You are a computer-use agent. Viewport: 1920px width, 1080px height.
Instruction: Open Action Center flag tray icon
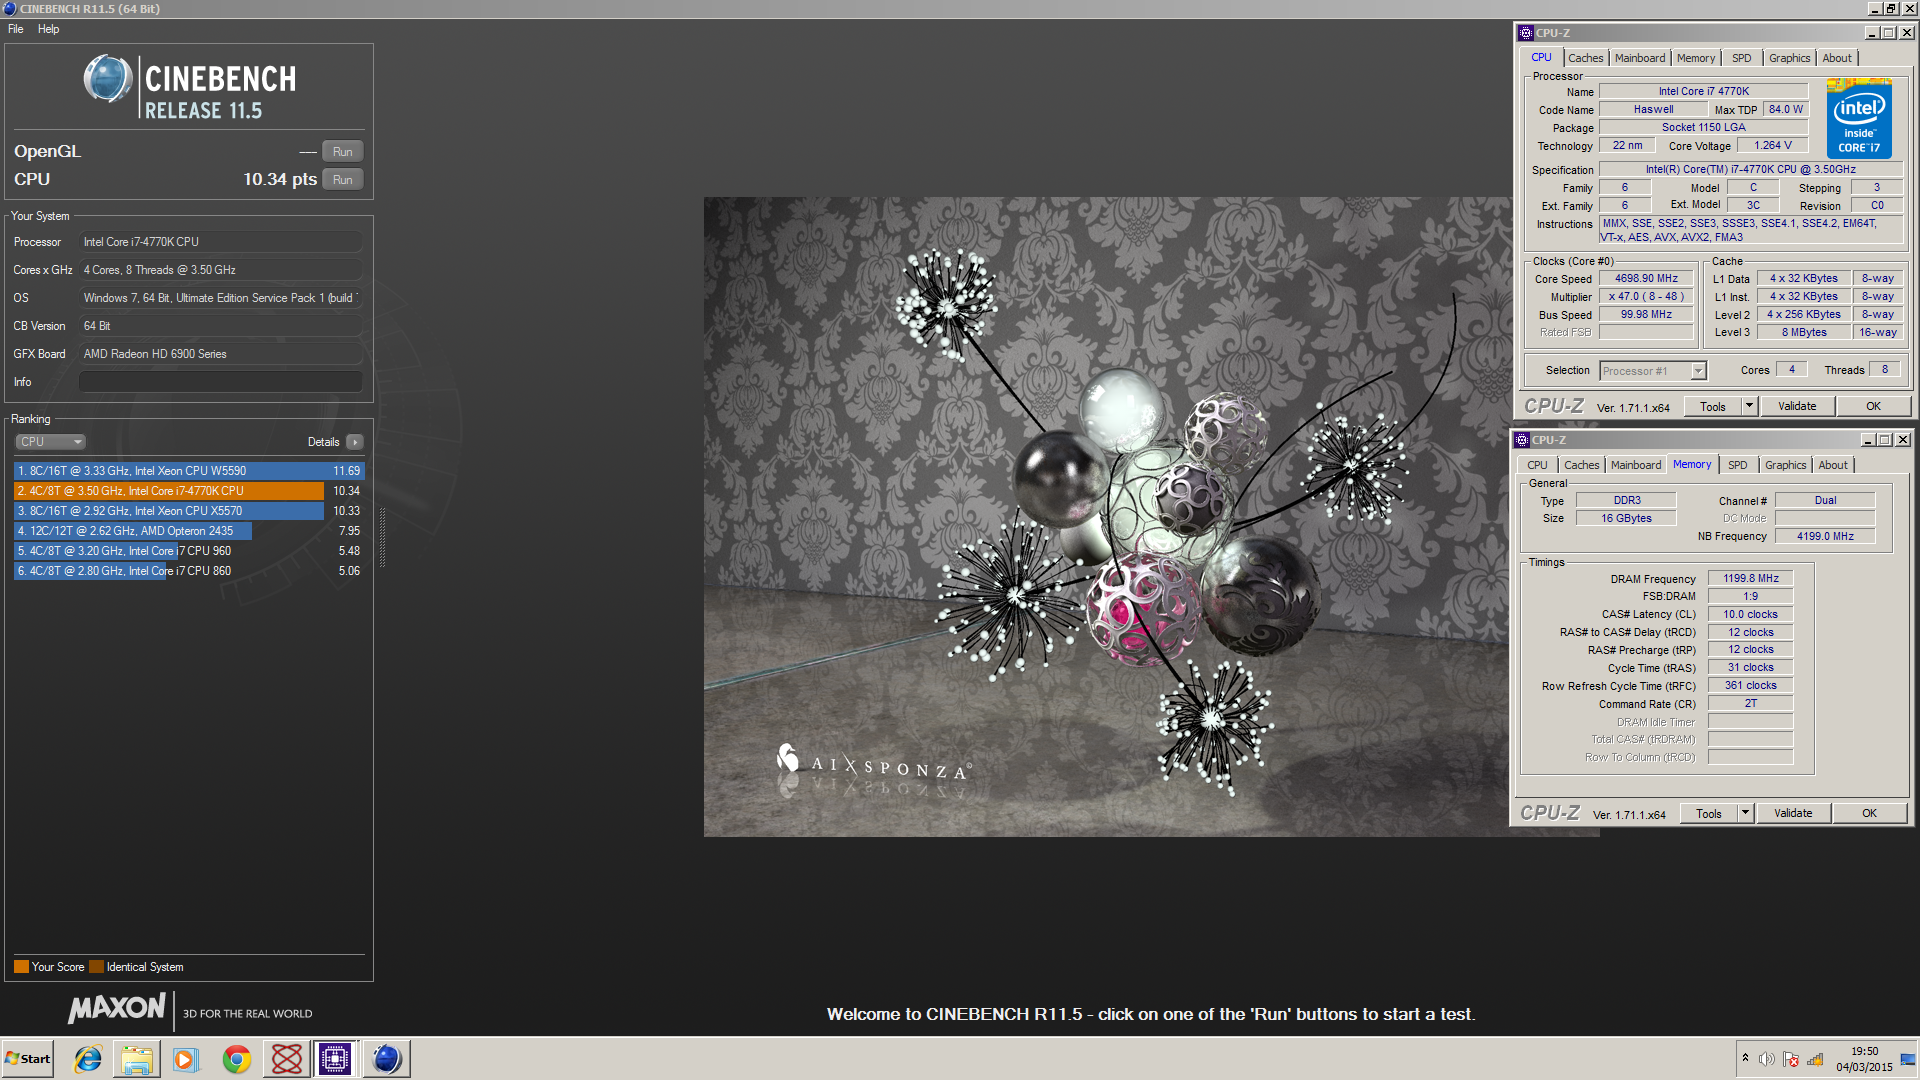(x=1791, y=1059)
